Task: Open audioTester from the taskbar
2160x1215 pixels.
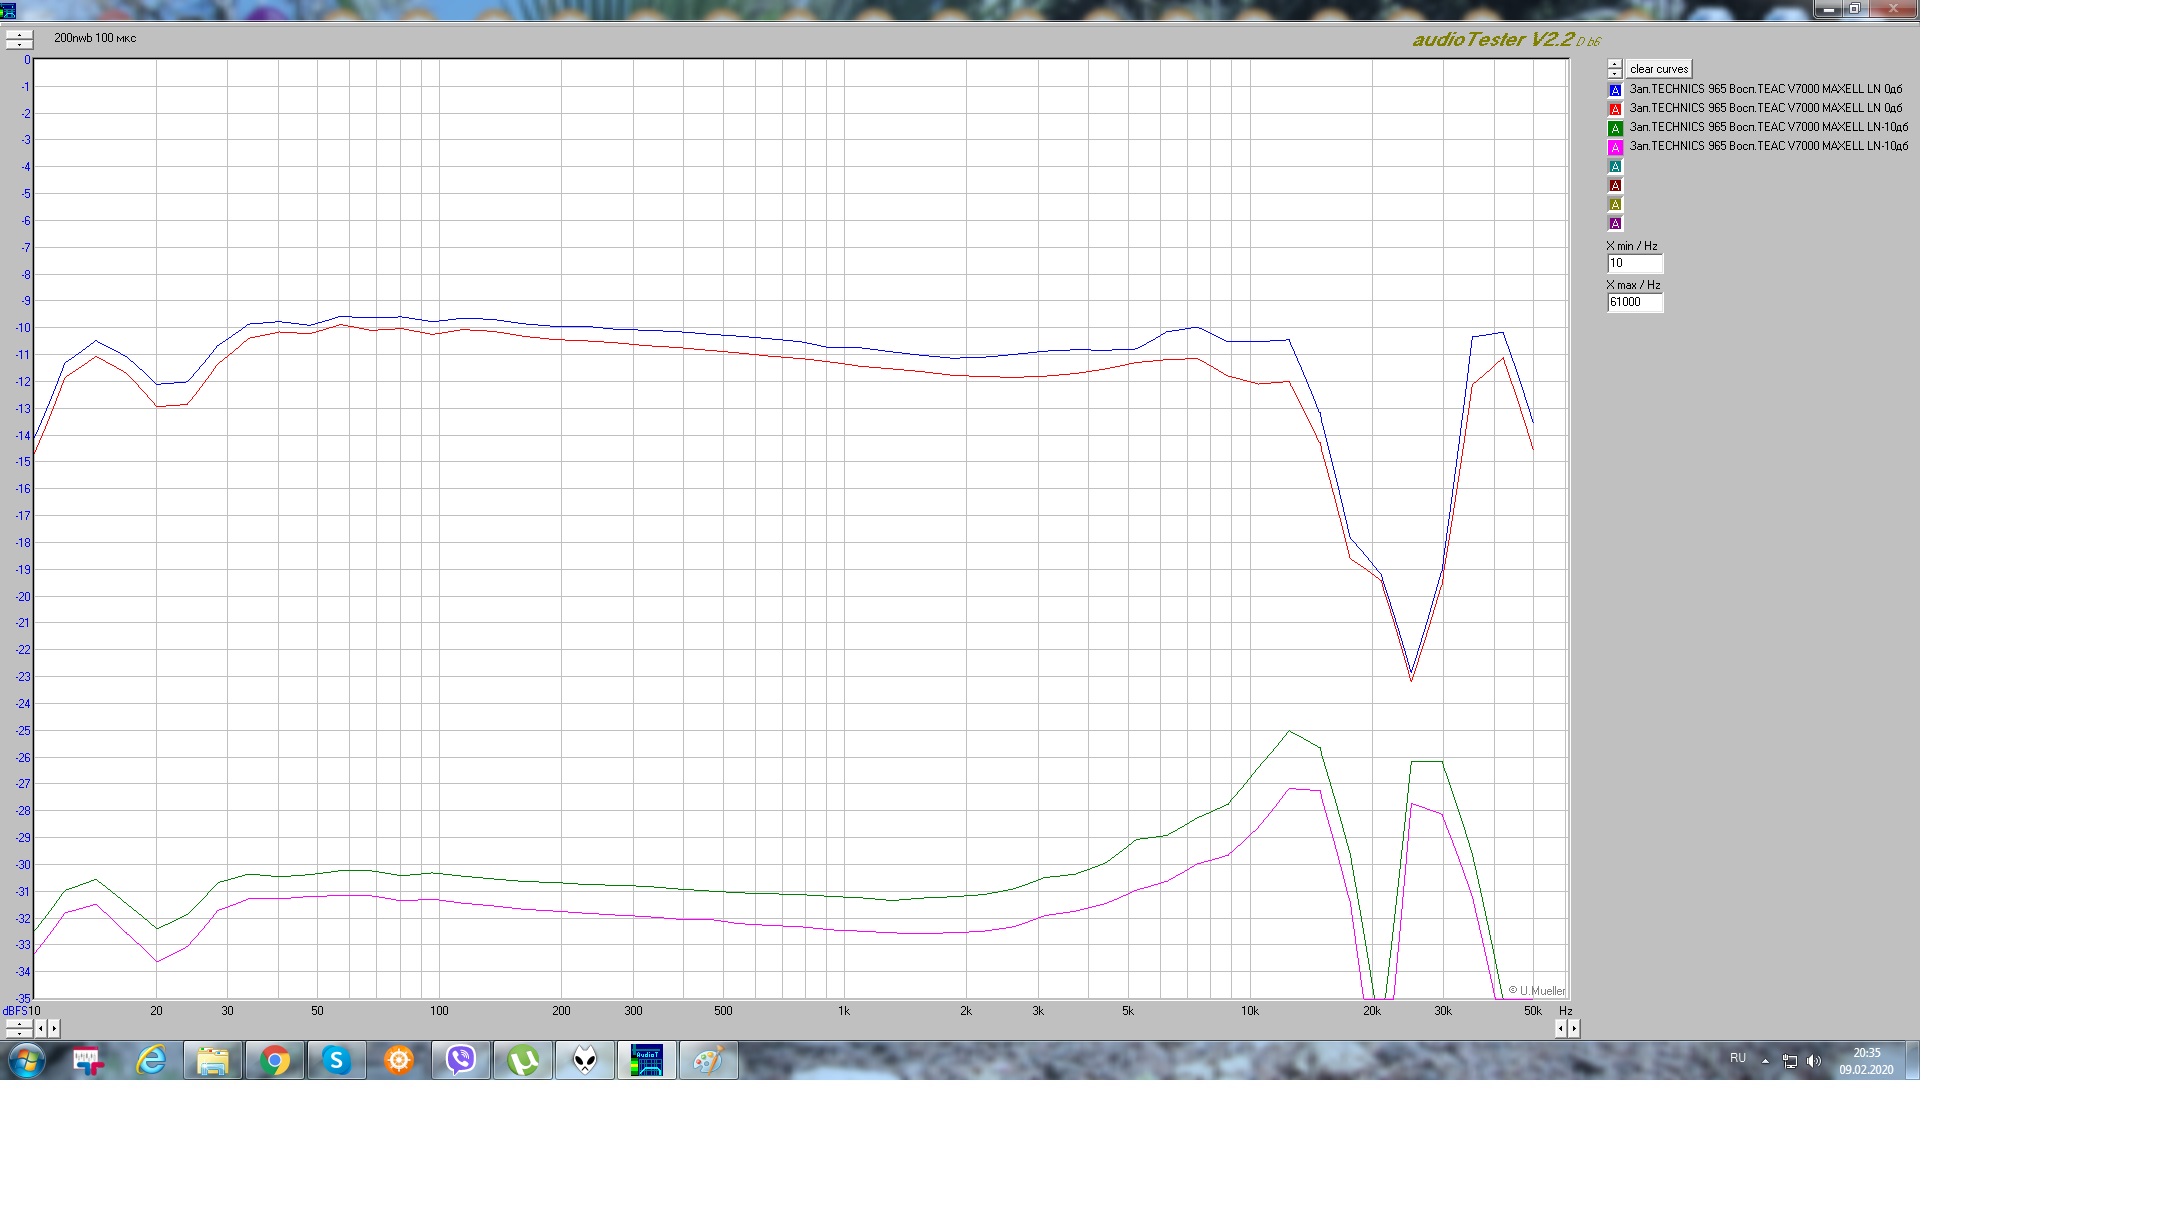Action: pos(646,1060)
